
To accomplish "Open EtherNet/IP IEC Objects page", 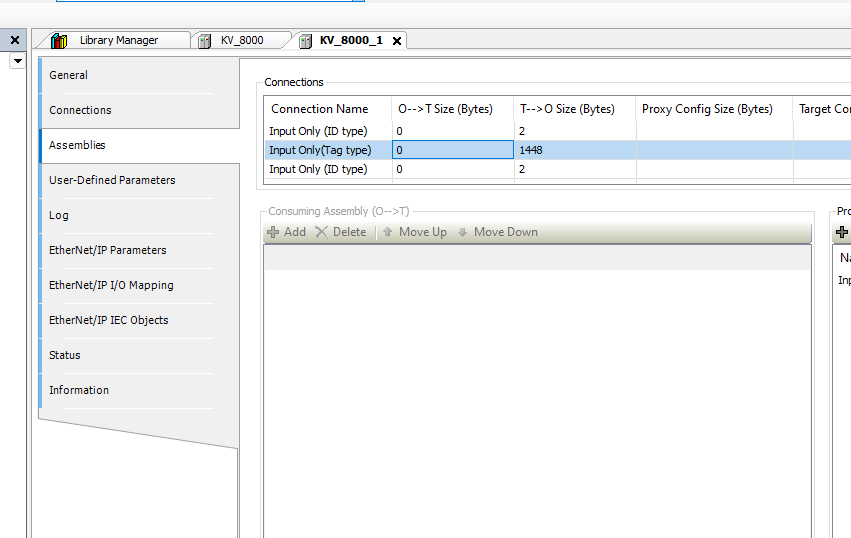I will tap(109, 320).
